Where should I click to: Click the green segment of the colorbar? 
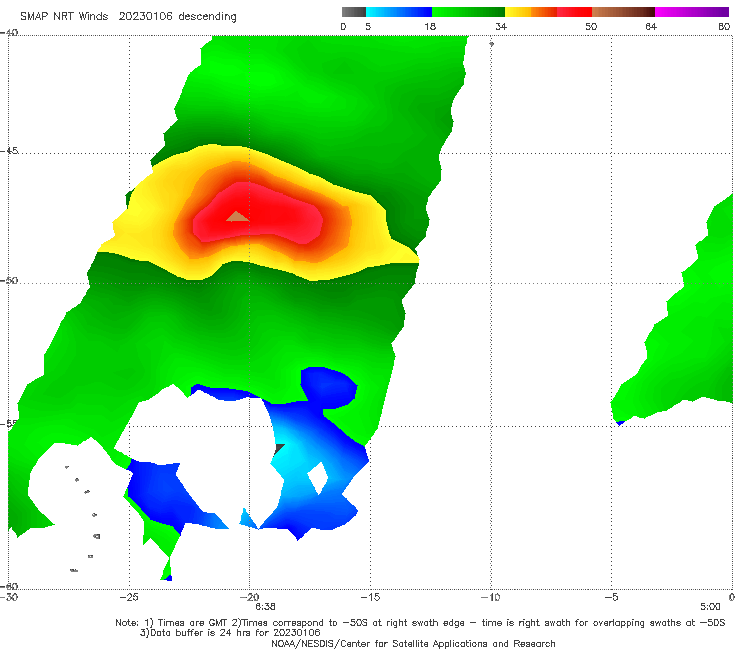pyautogui.click(x=468, y=12)
